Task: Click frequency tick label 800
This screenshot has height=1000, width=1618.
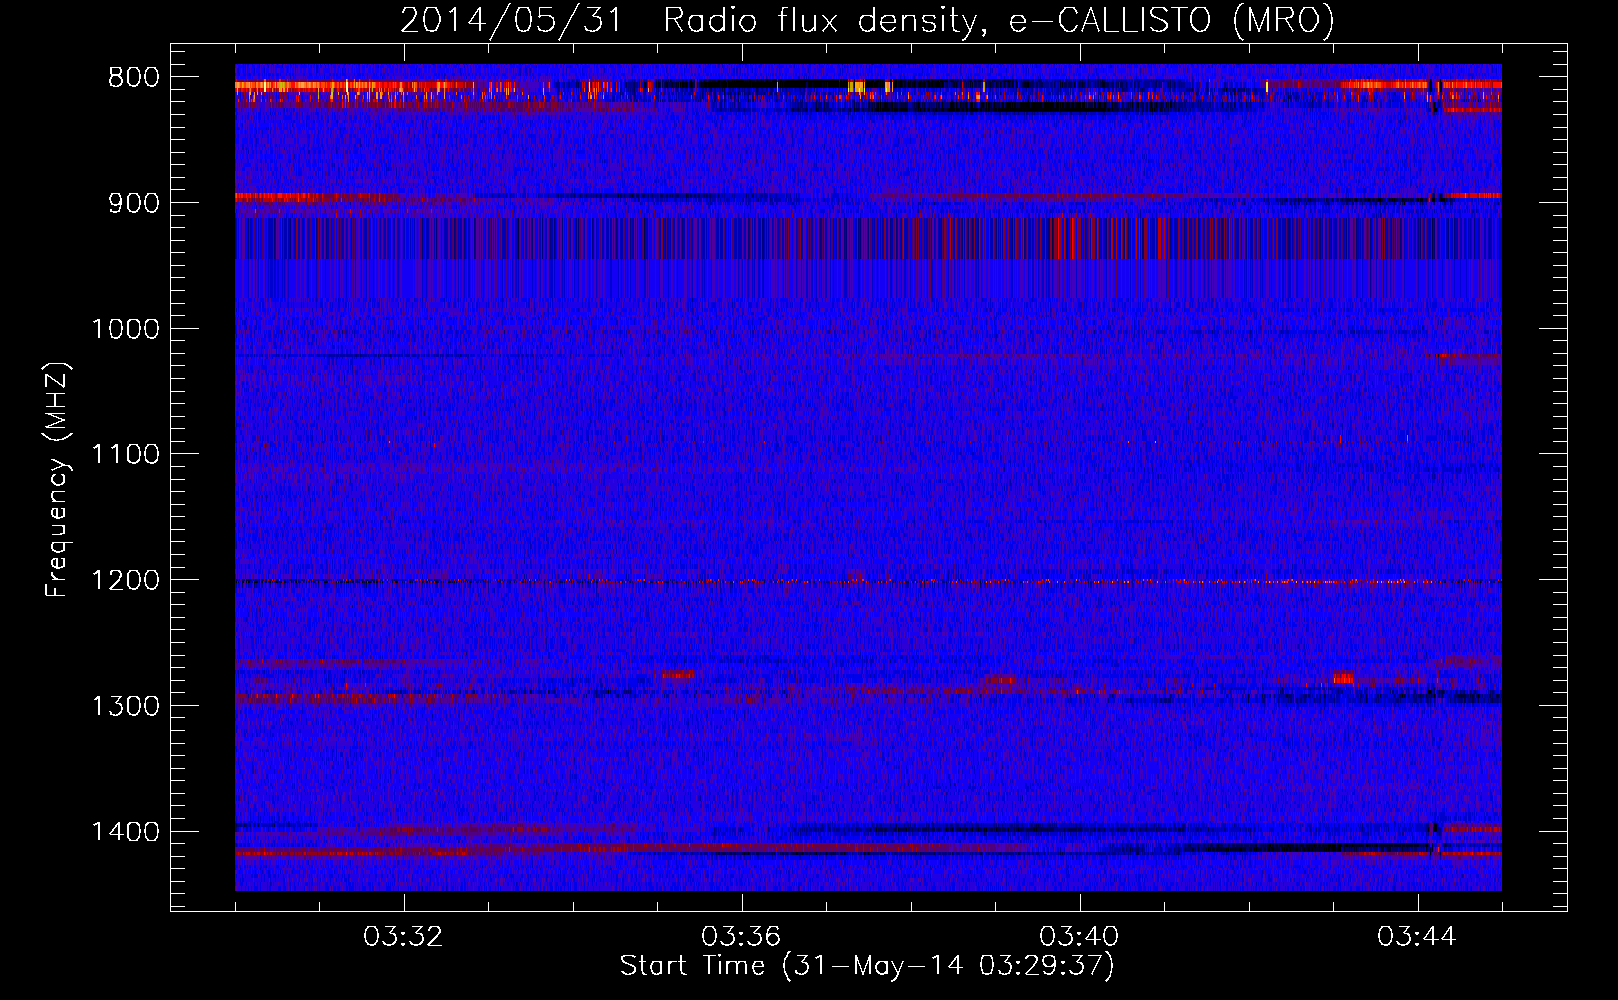Action: click(x=134, y=78)
